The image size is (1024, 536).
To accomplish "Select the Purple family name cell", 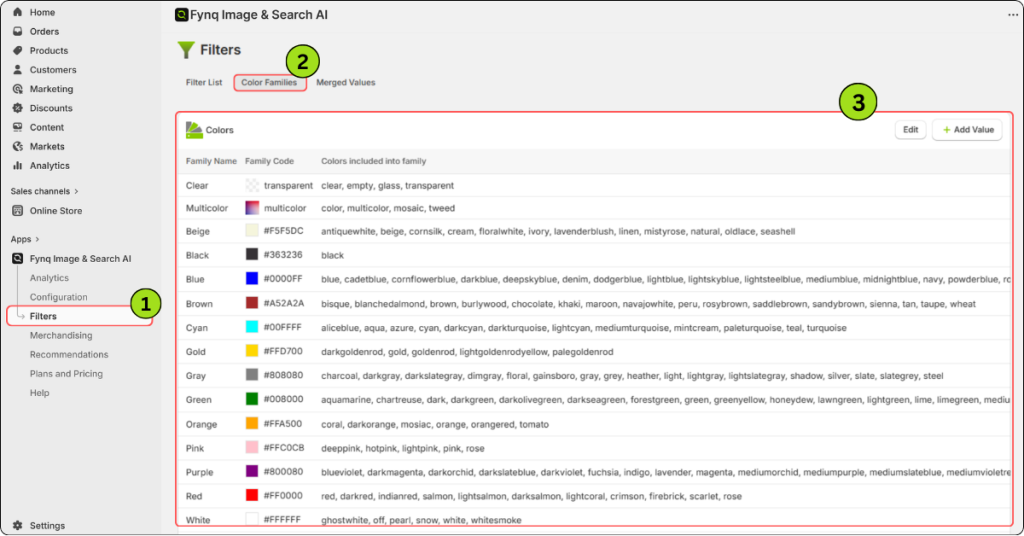I will (x=199, y=472).
